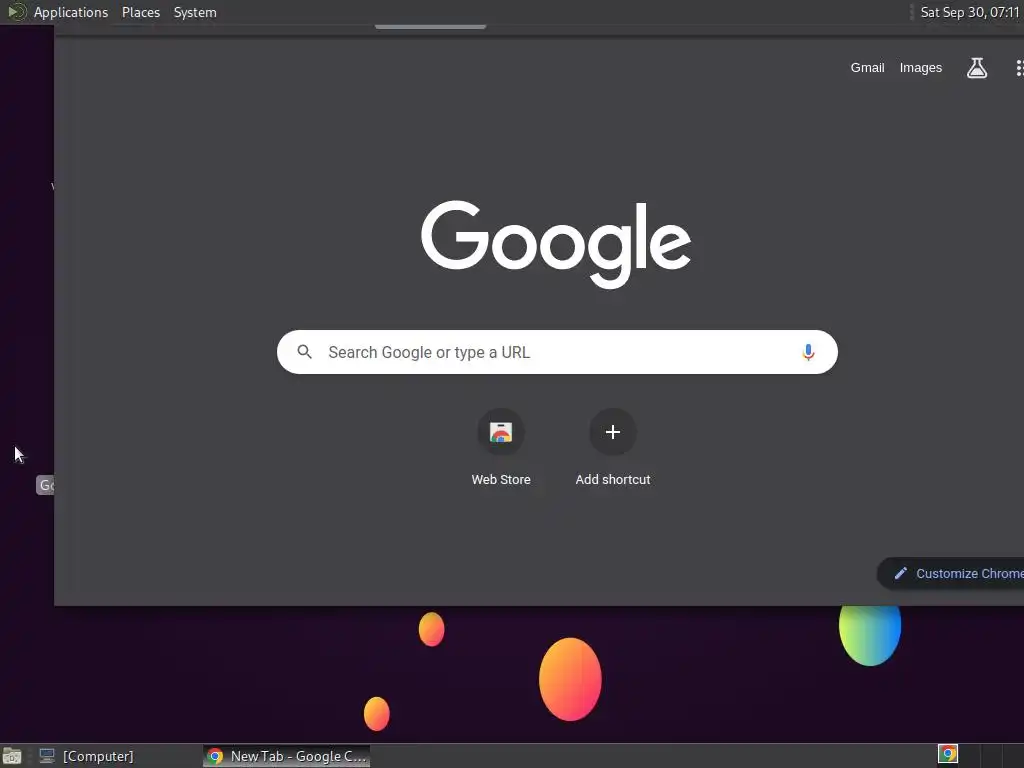Click the show desktop icon in bottom panel
This screenshot has height=768, width=1024.
(x=12, y=756)
